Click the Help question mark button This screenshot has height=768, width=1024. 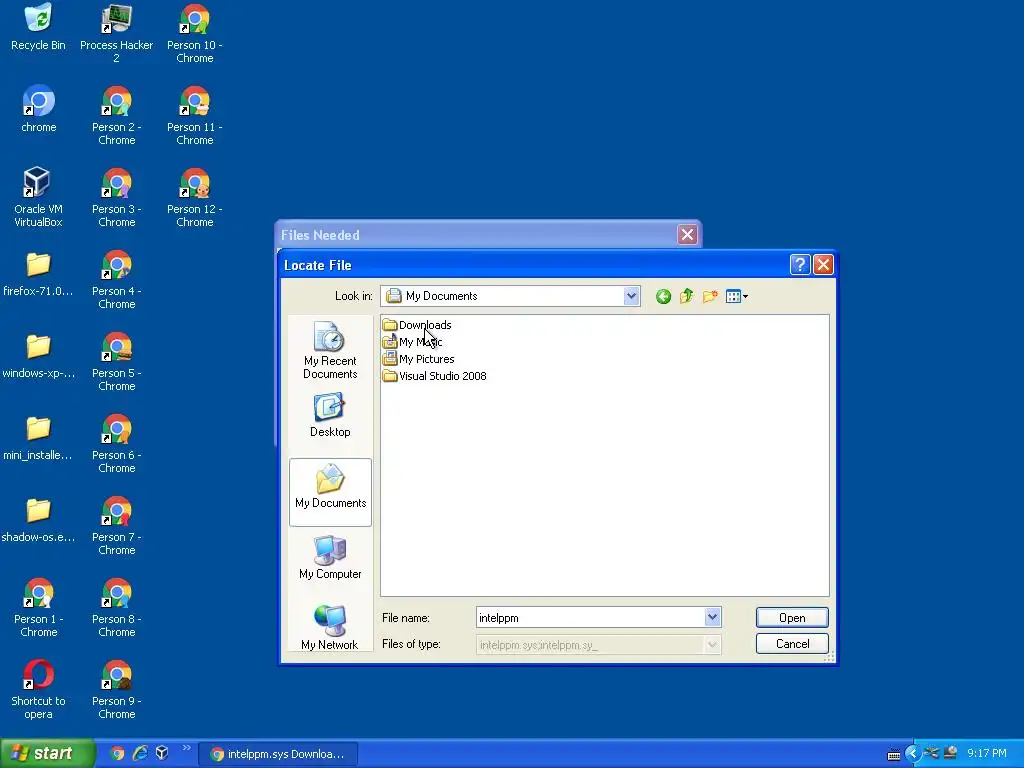tap(800, 264)
